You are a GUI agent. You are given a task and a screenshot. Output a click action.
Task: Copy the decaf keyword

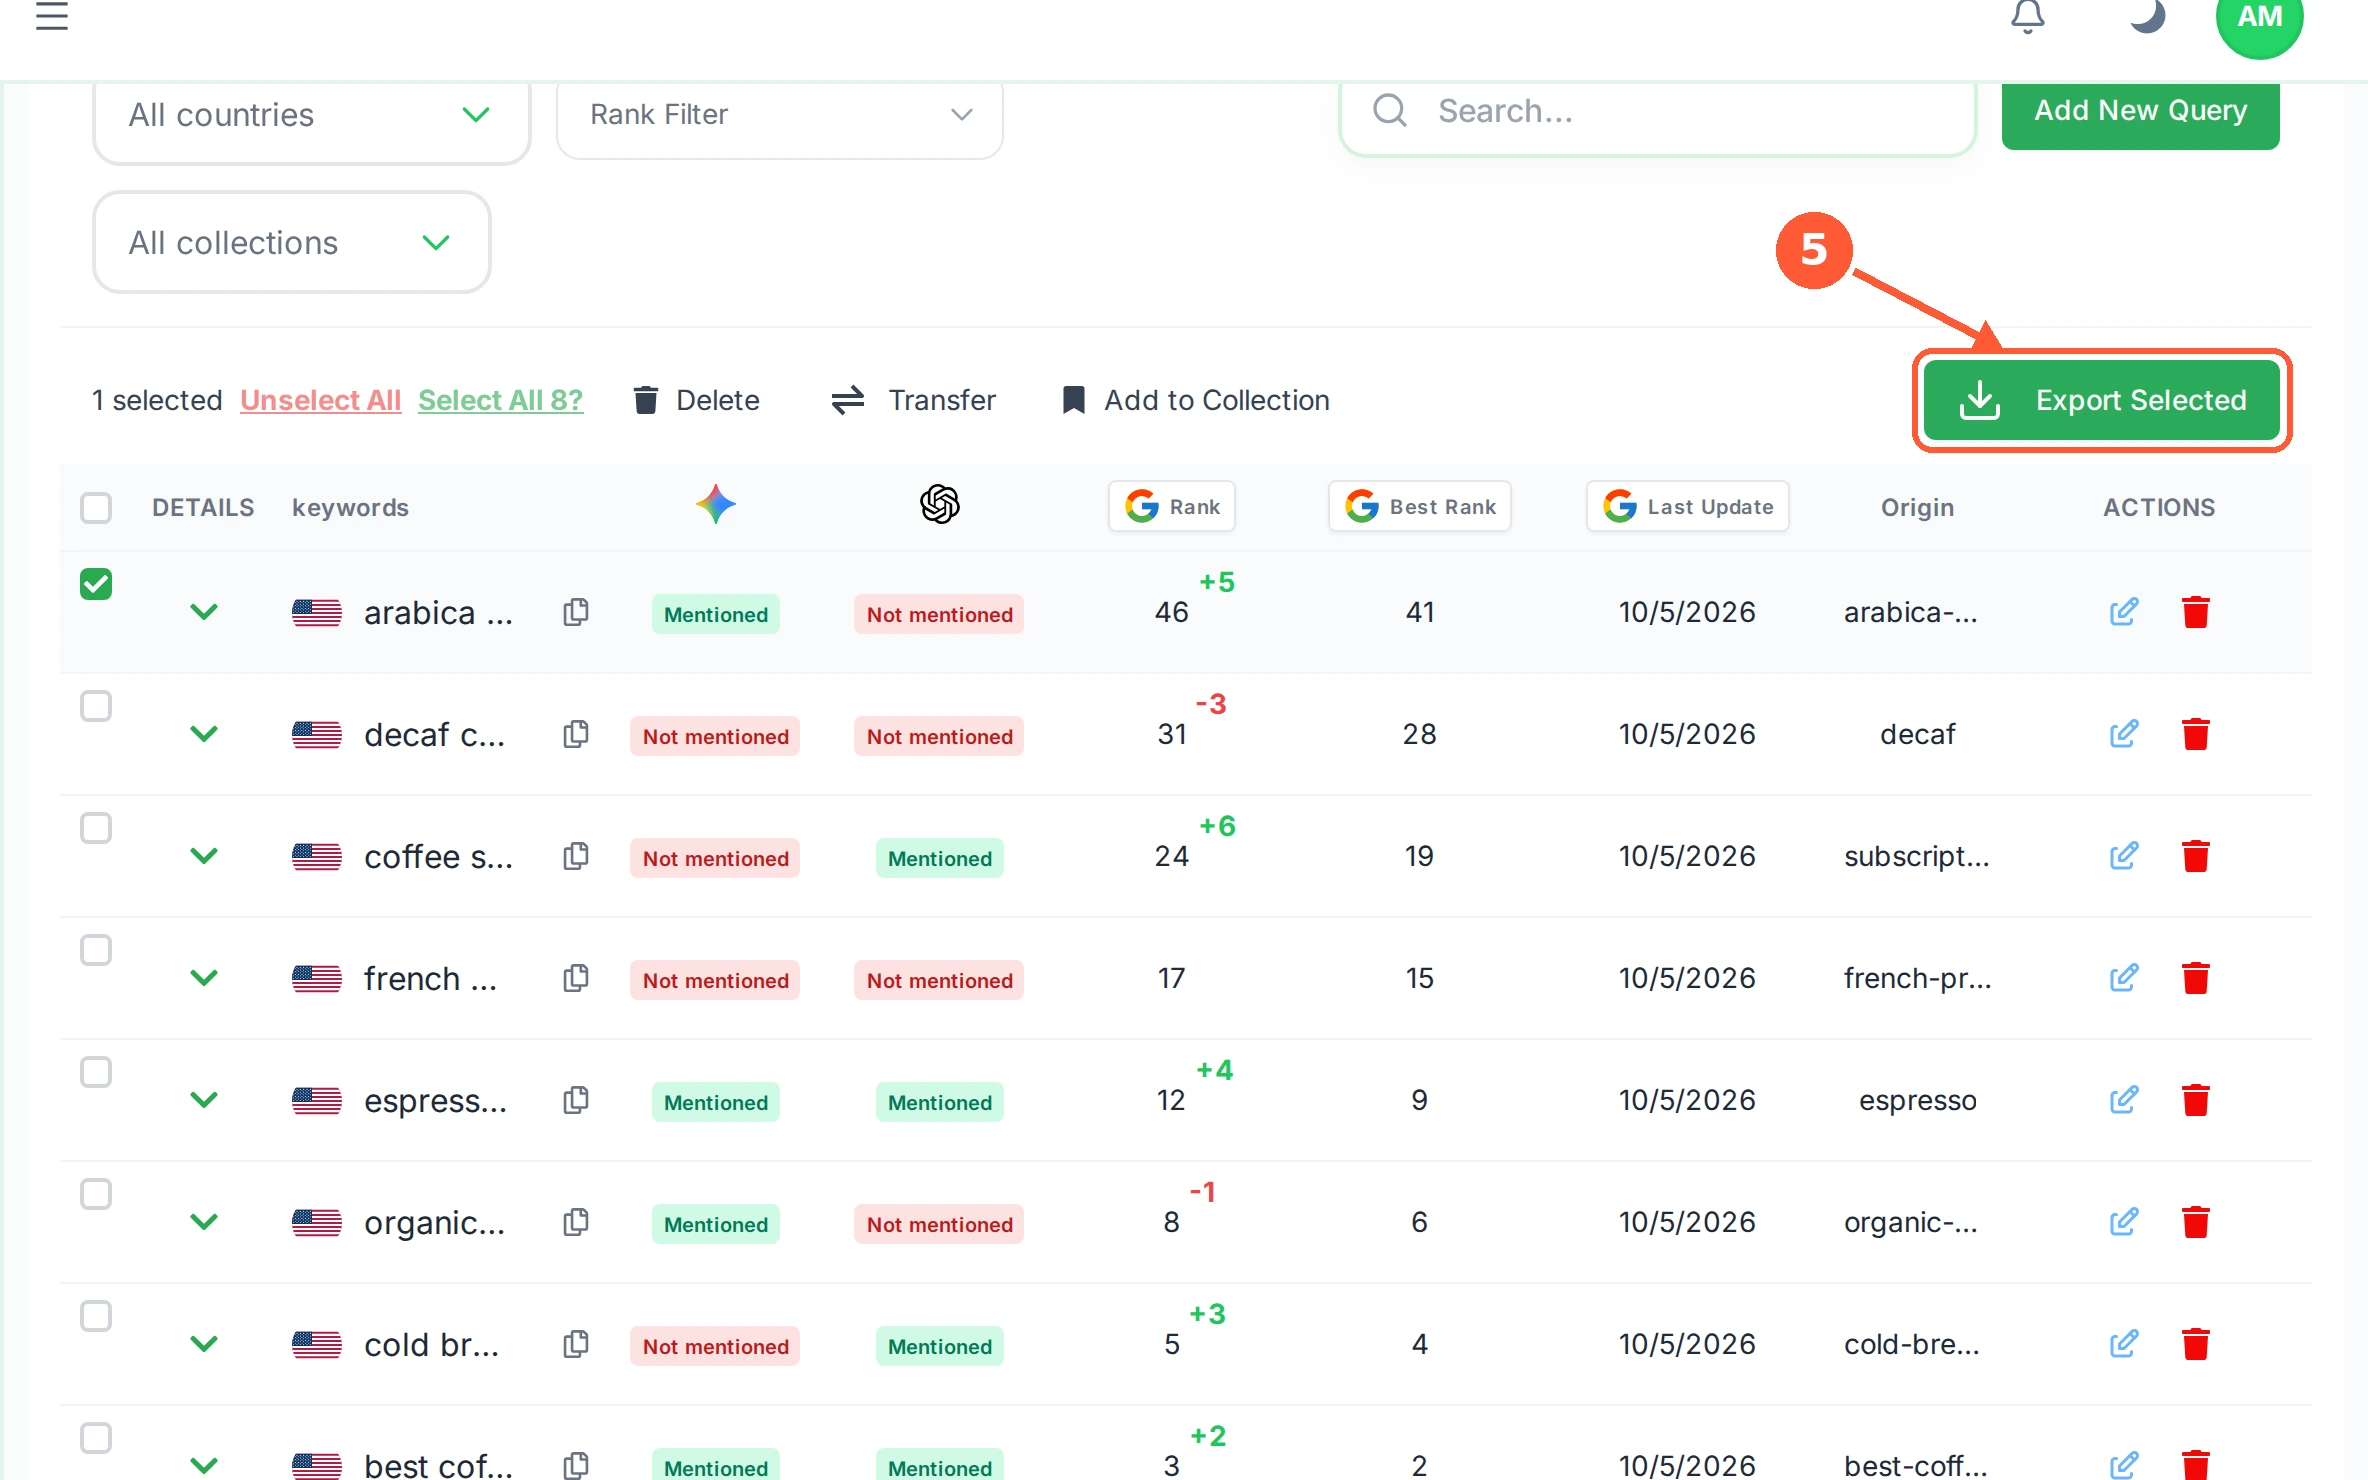[x=576, y=734]
